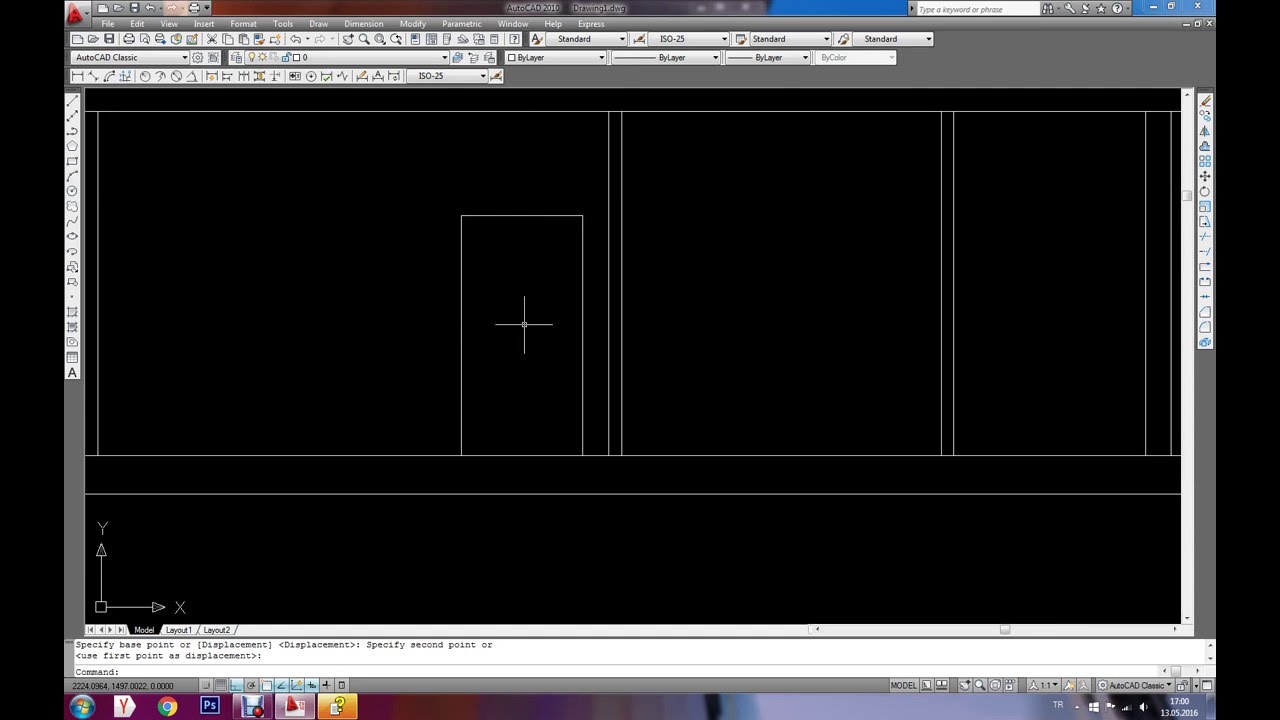This screenshot has height=720, width=1280.
Task: Click the Zoom Realtime magnifier icon
Action: point(364,39)
